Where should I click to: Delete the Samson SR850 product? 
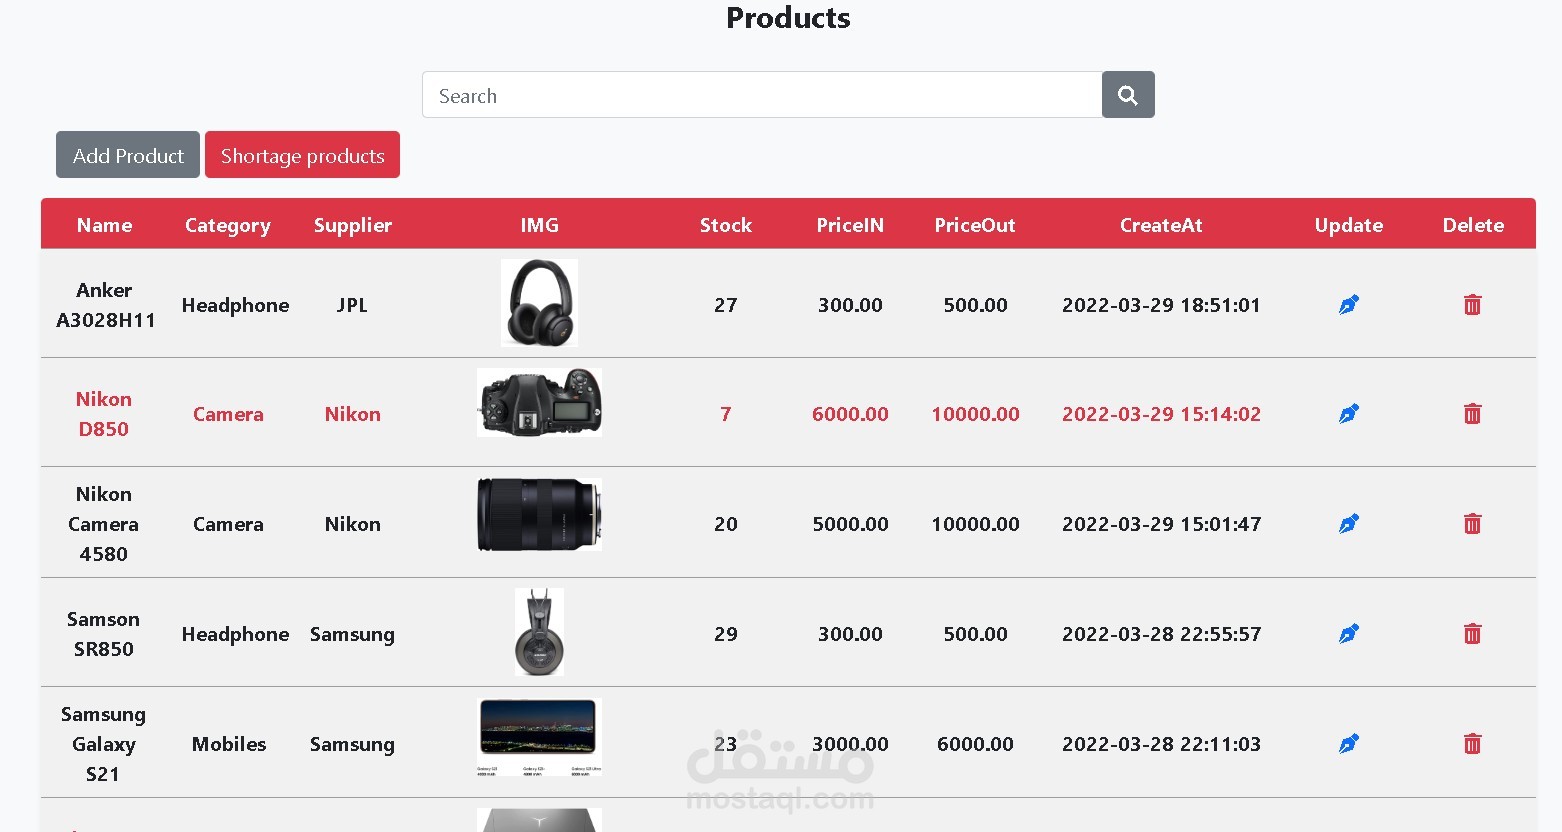click(1472, 634)
